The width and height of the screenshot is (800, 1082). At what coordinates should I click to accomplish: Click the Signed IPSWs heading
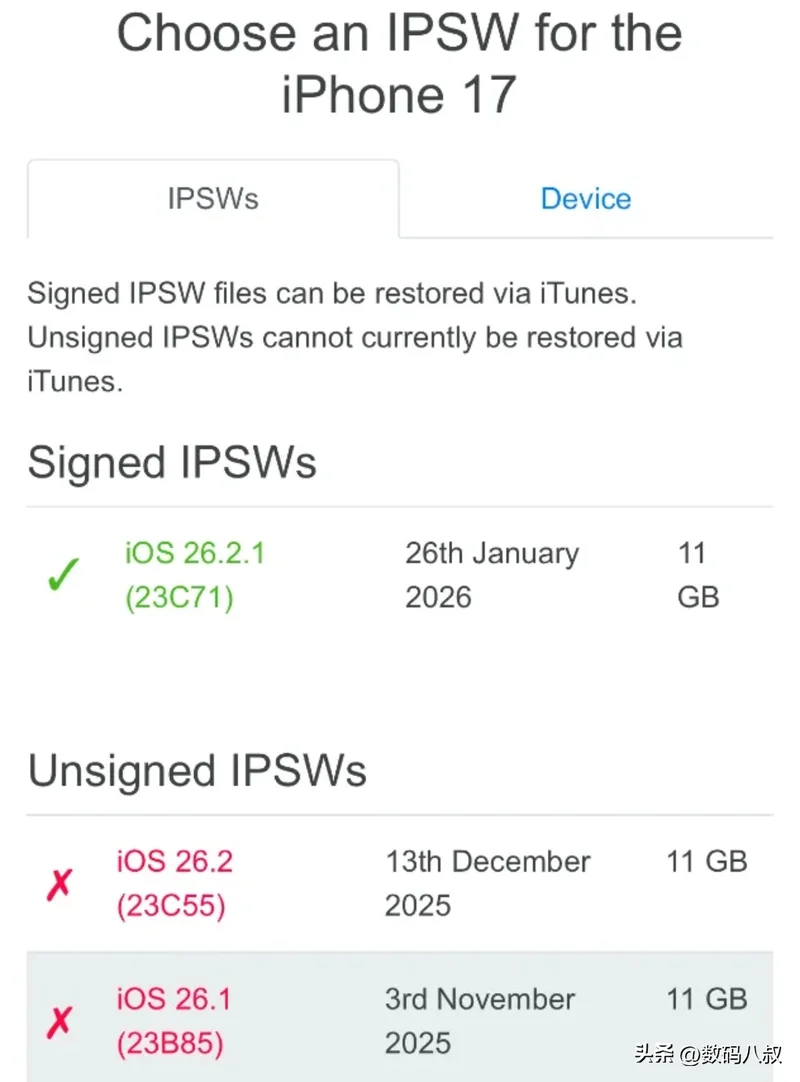coord(172,463)
